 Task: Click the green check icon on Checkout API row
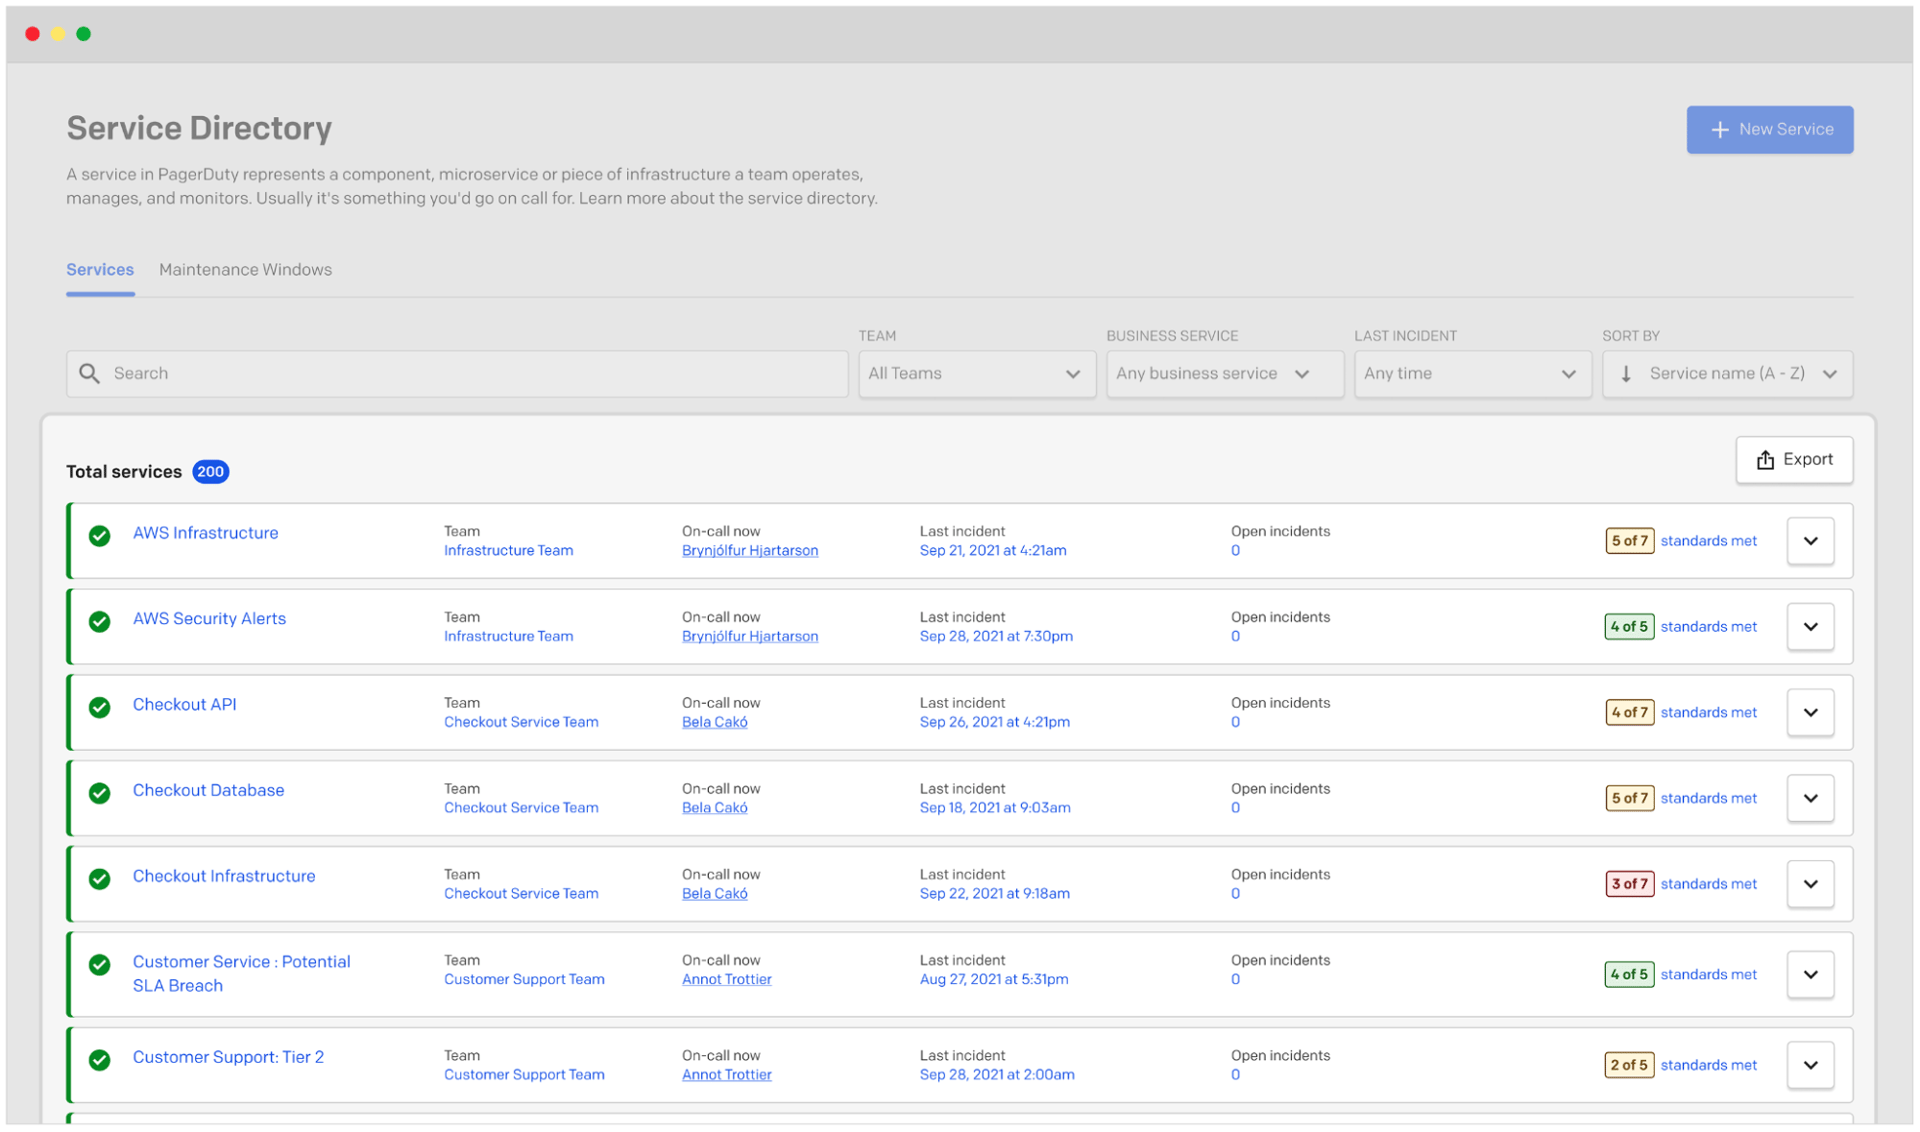[99, 707]
